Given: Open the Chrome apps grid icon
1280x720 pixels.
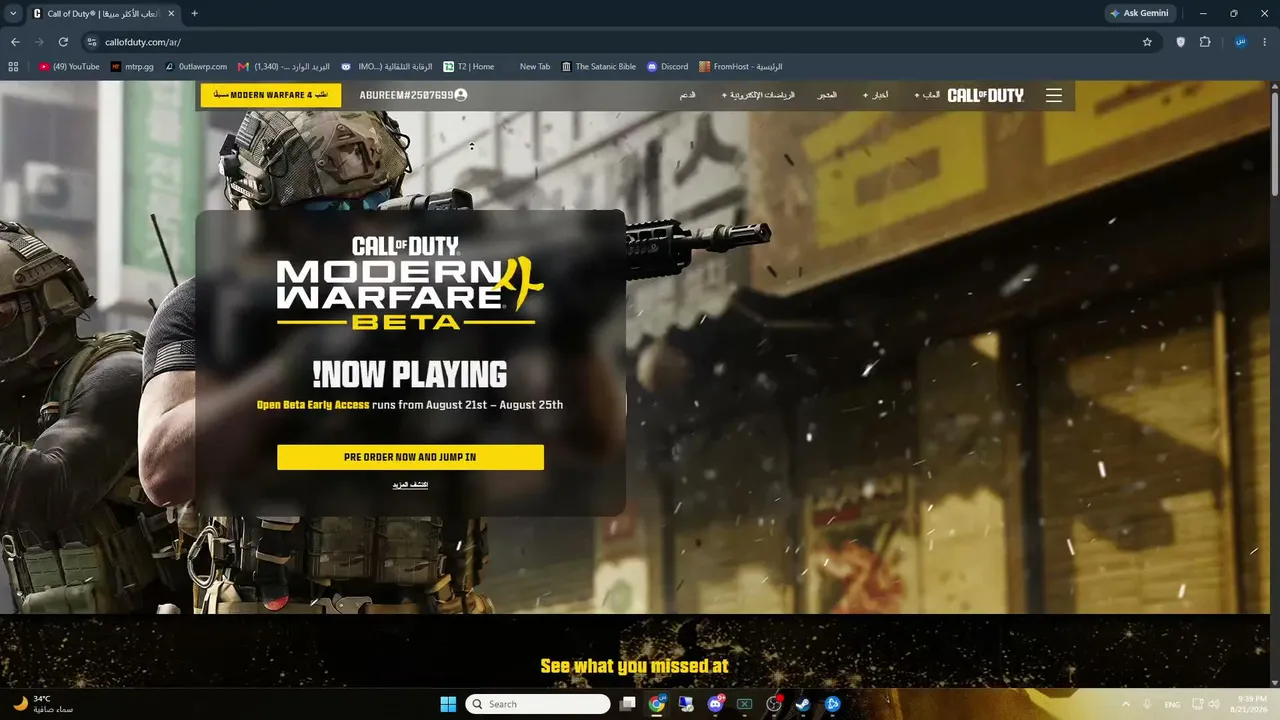Looking at the screenshot, I should [13, 67].
